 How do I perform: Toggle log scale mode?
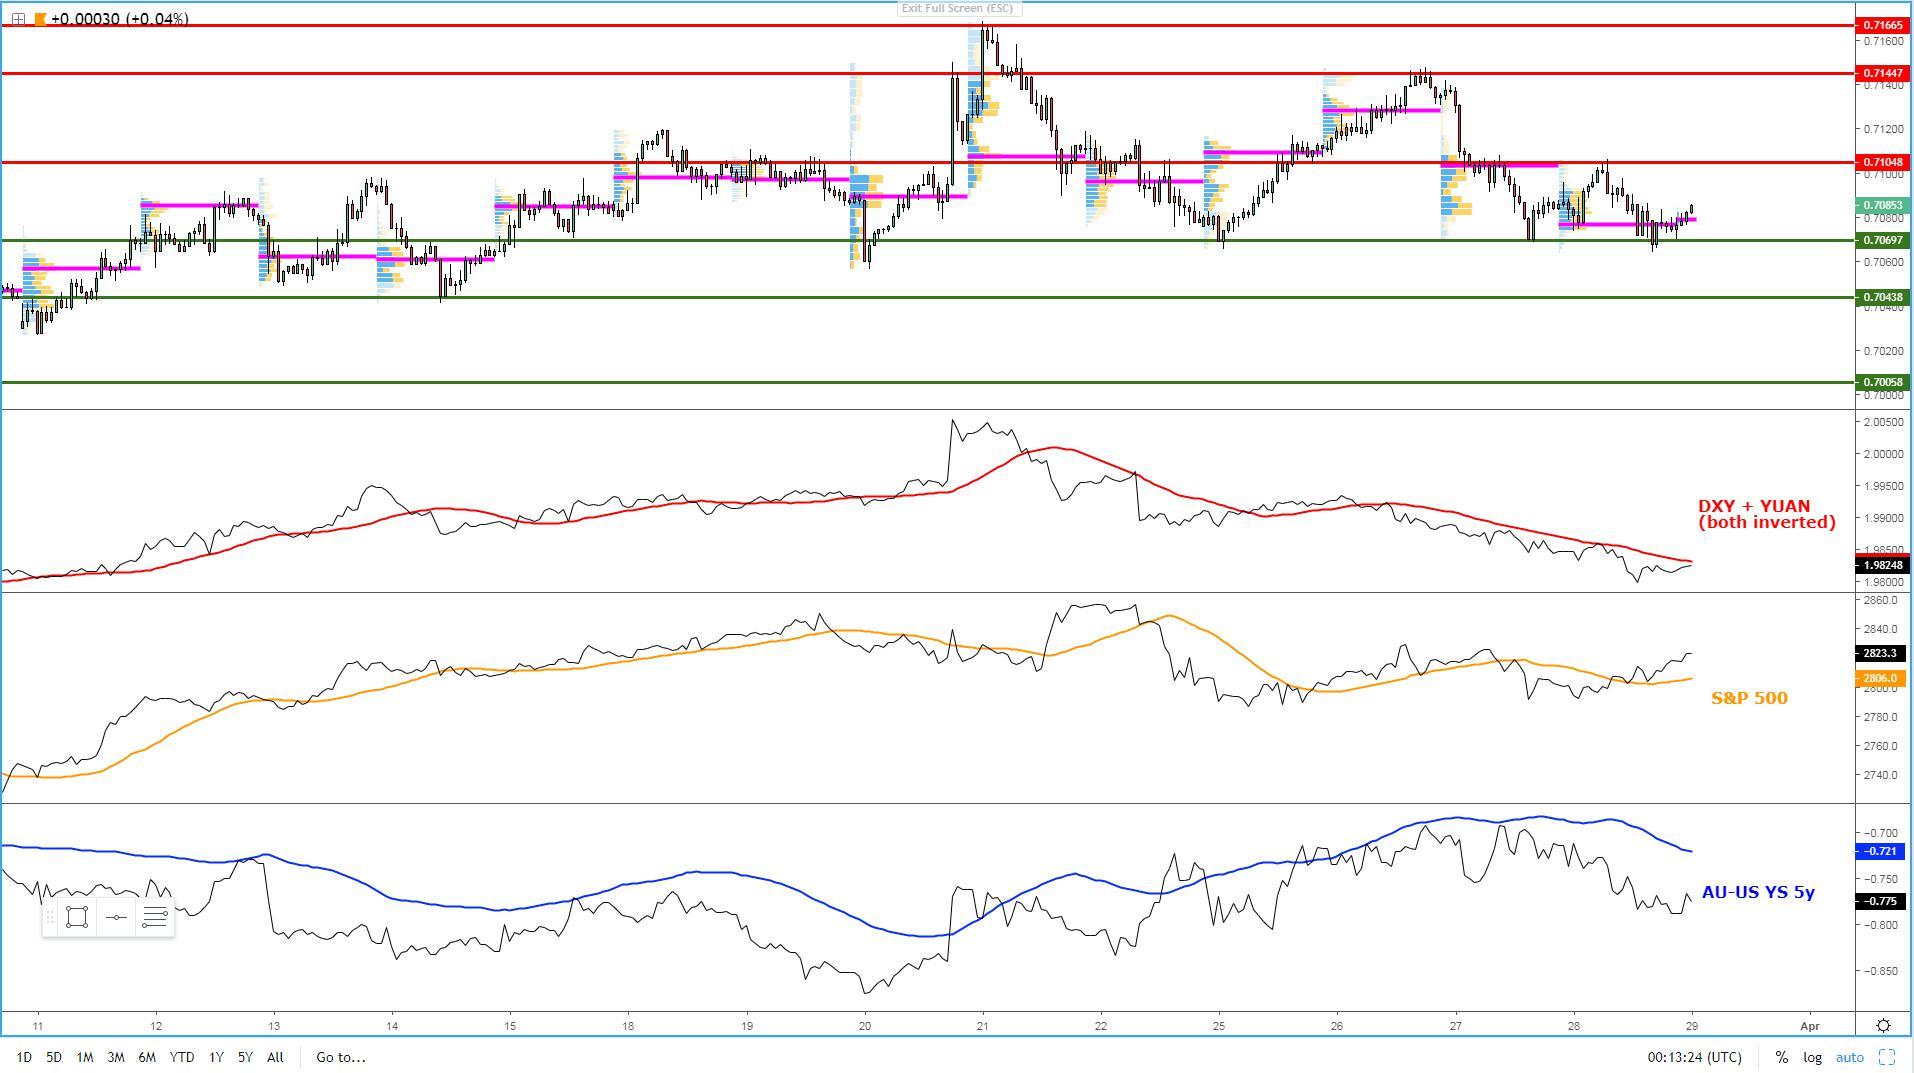pos(1812,1057)
